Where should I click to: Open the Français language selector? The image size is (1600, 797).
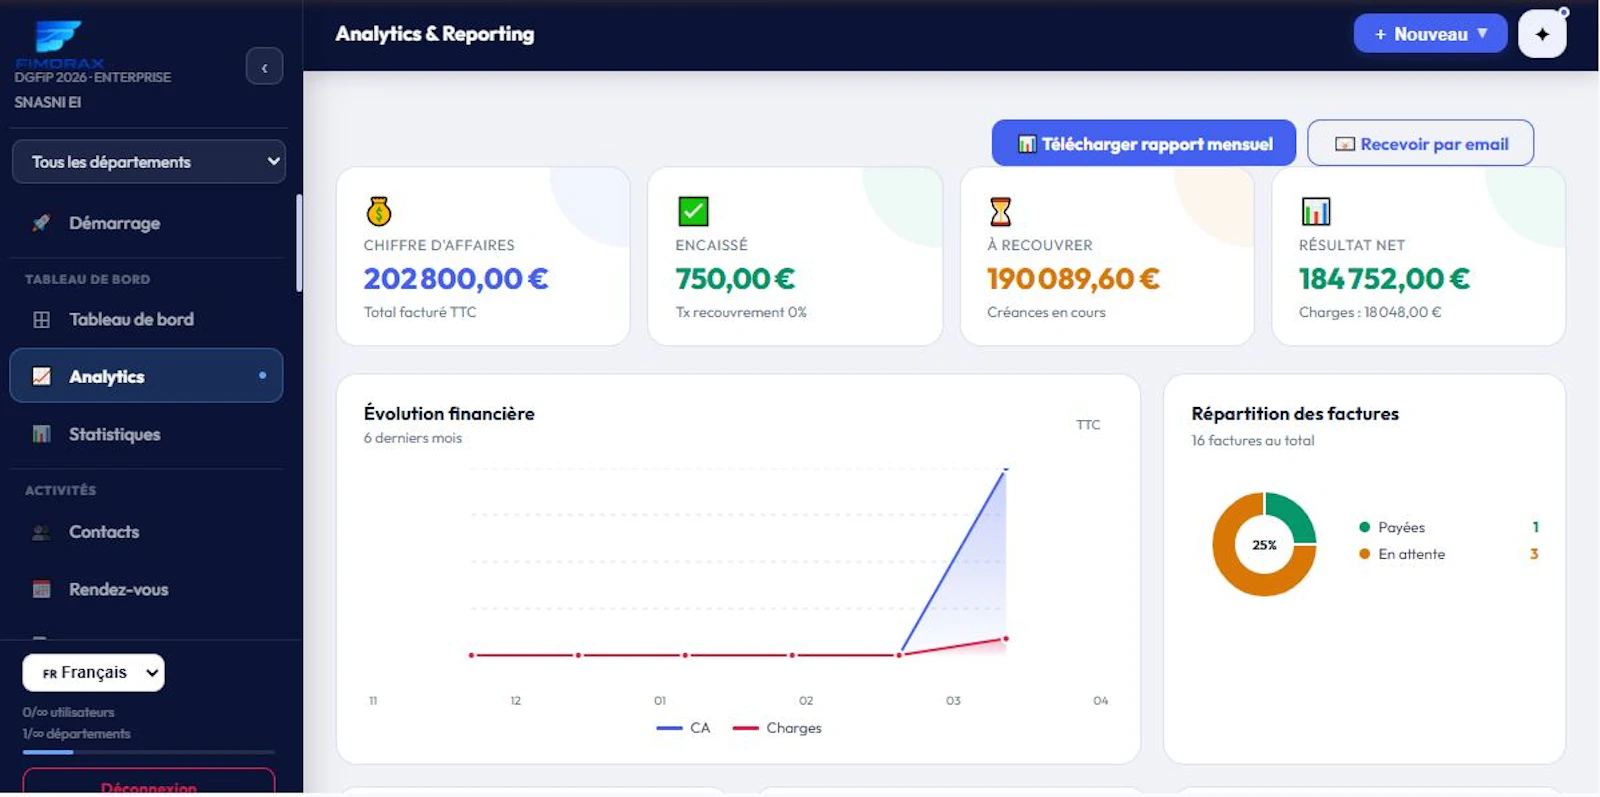93,673
